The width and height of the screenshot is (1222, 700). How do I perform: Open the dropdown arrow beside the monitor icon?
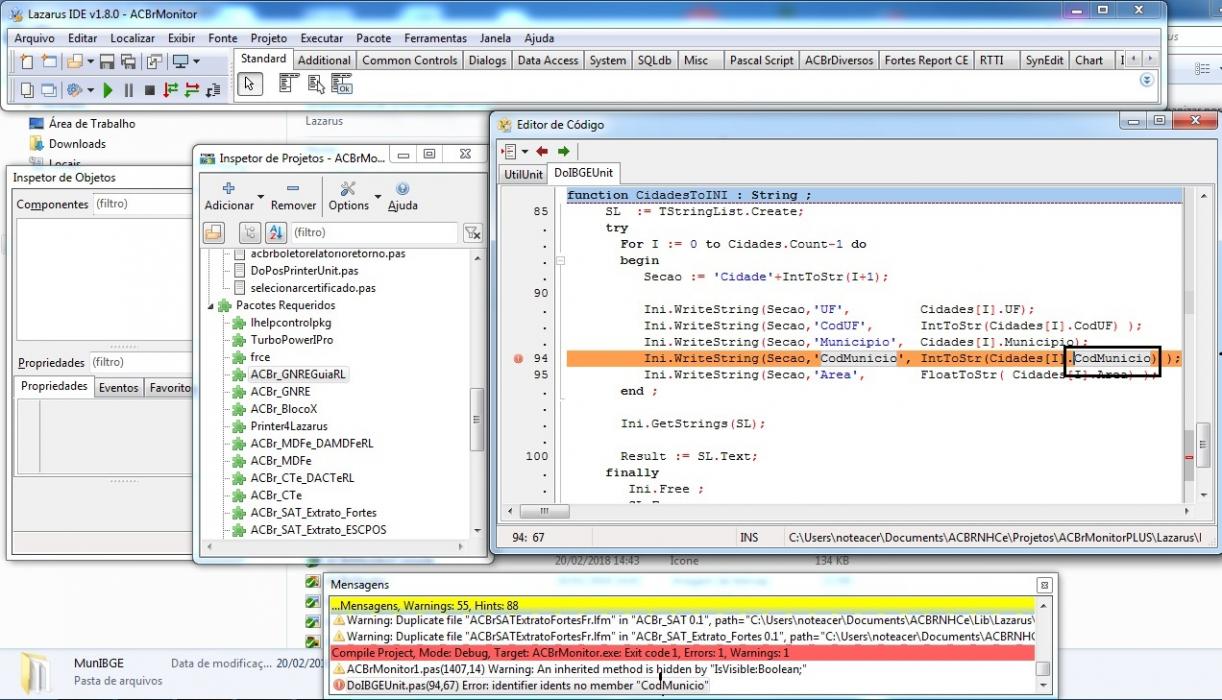[x=196, y=62]
